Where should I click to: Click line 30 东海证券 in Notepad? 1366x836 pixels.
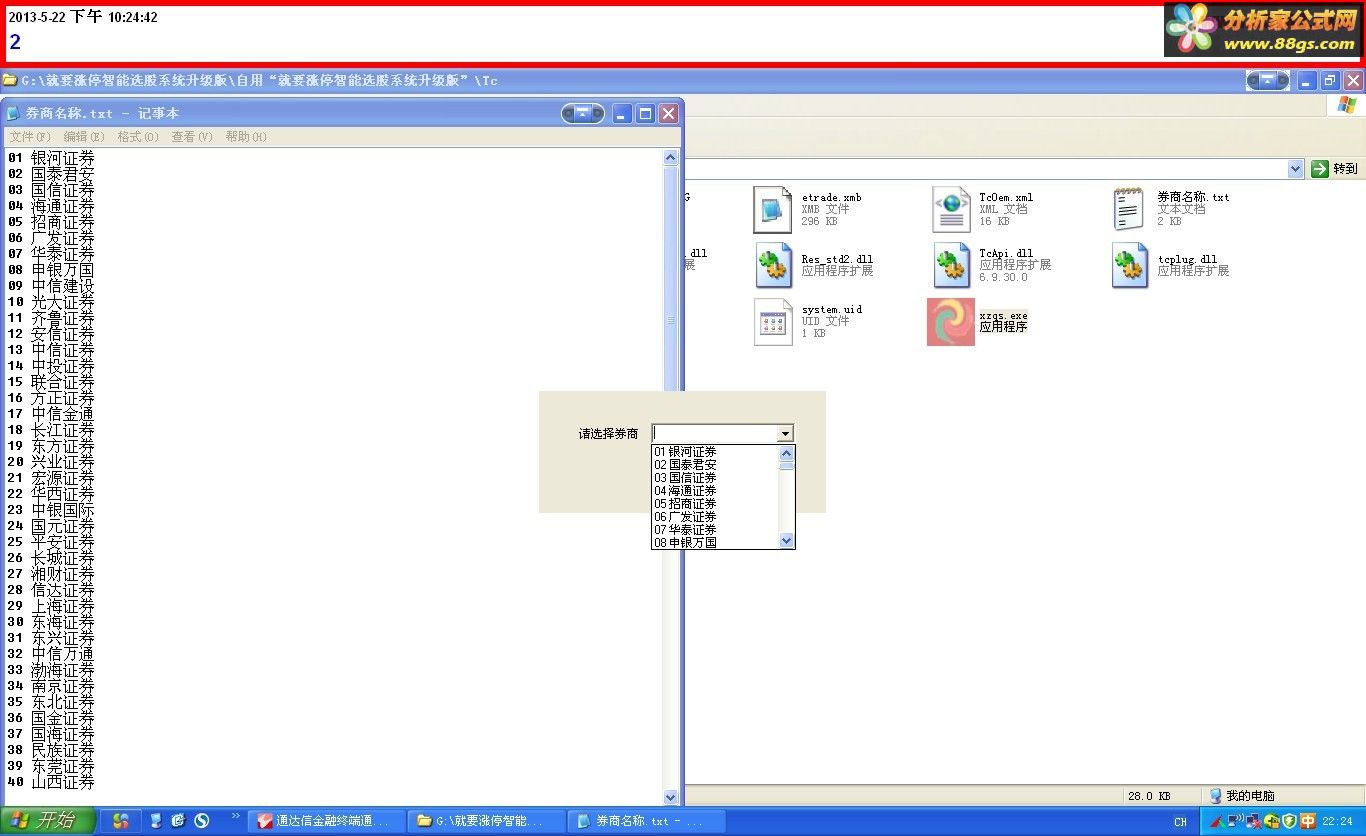click(x=51, y=622)
